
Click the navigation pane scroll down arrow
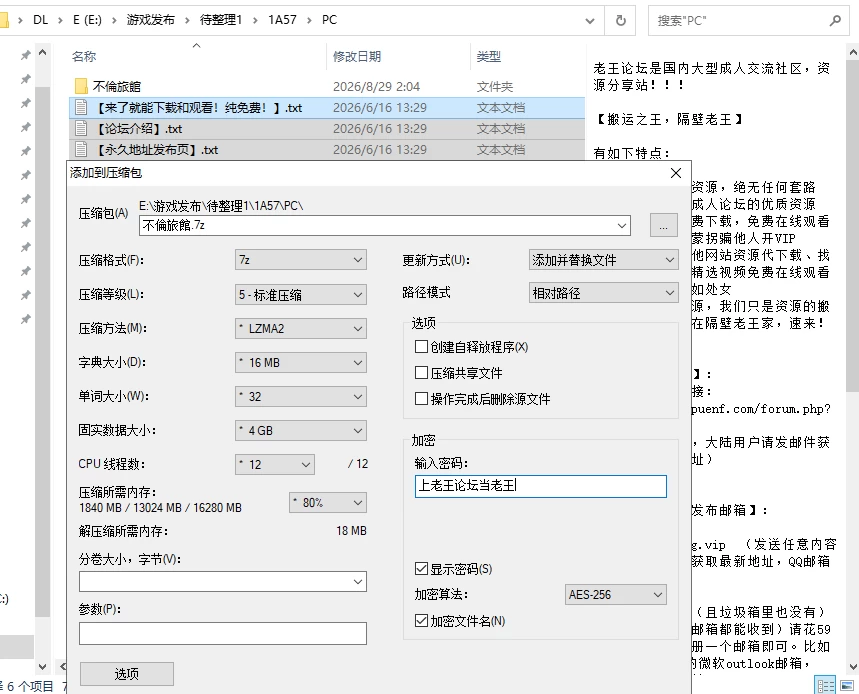43,667
